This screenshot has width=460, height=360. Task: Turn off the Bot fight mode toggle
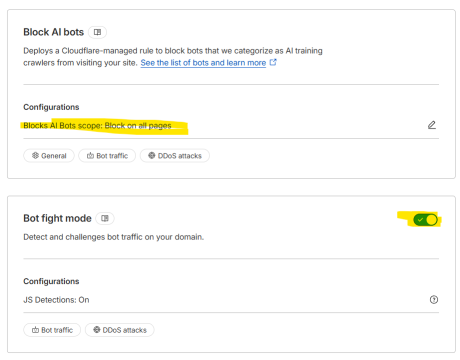coord(425,220)
